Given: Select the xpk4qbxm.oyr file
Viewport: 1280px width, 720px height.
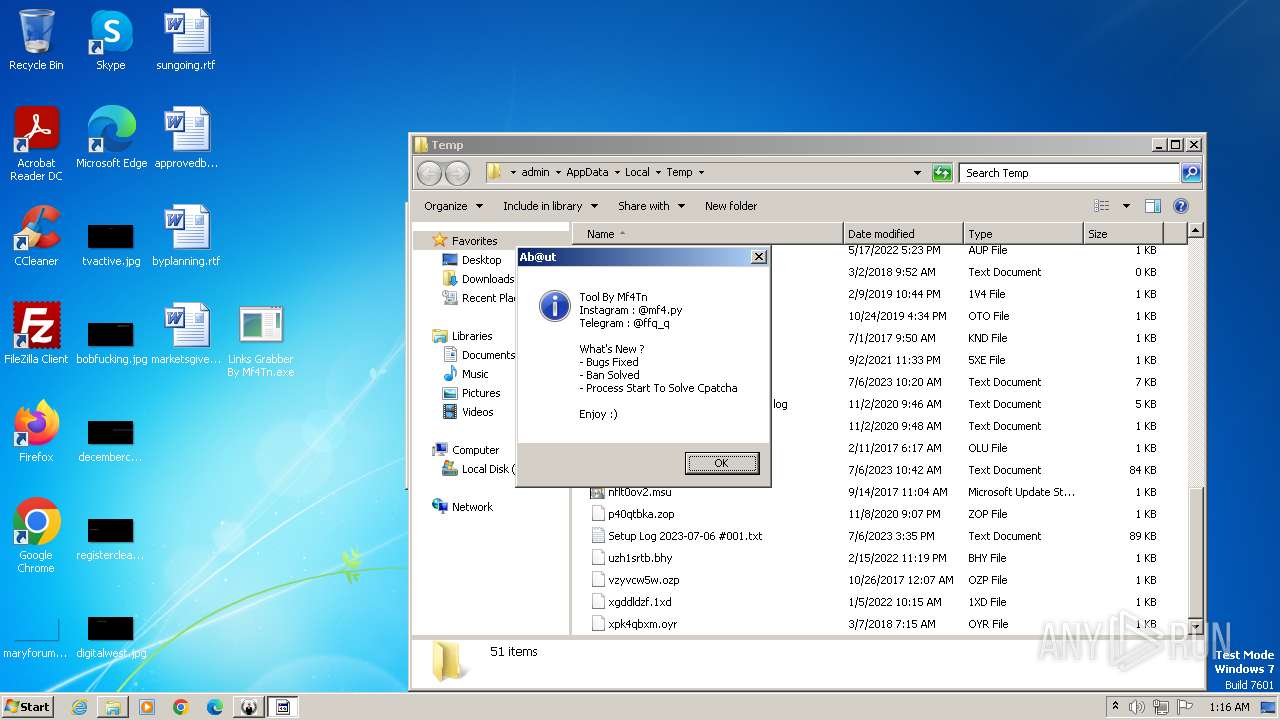Looking at the screenshot, I should (642, 624).
